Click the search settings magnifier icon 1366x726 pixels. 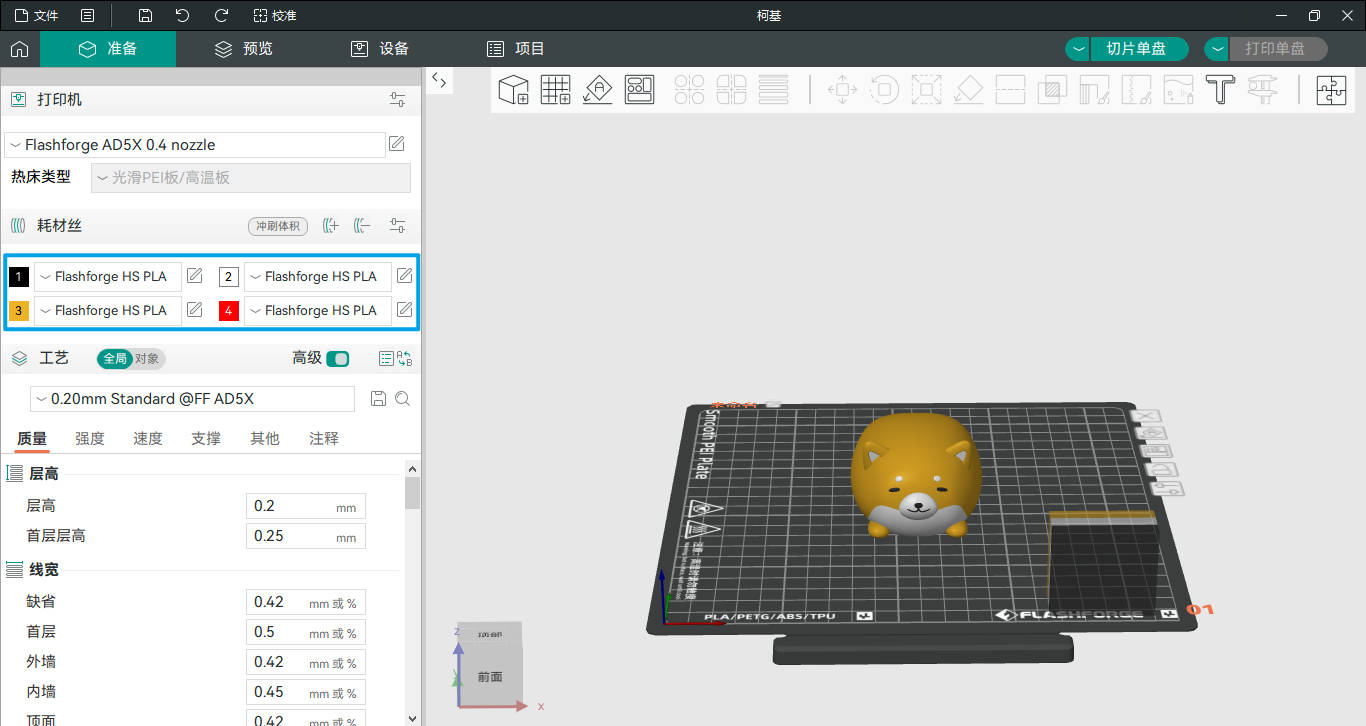click(x=403, y=398)
